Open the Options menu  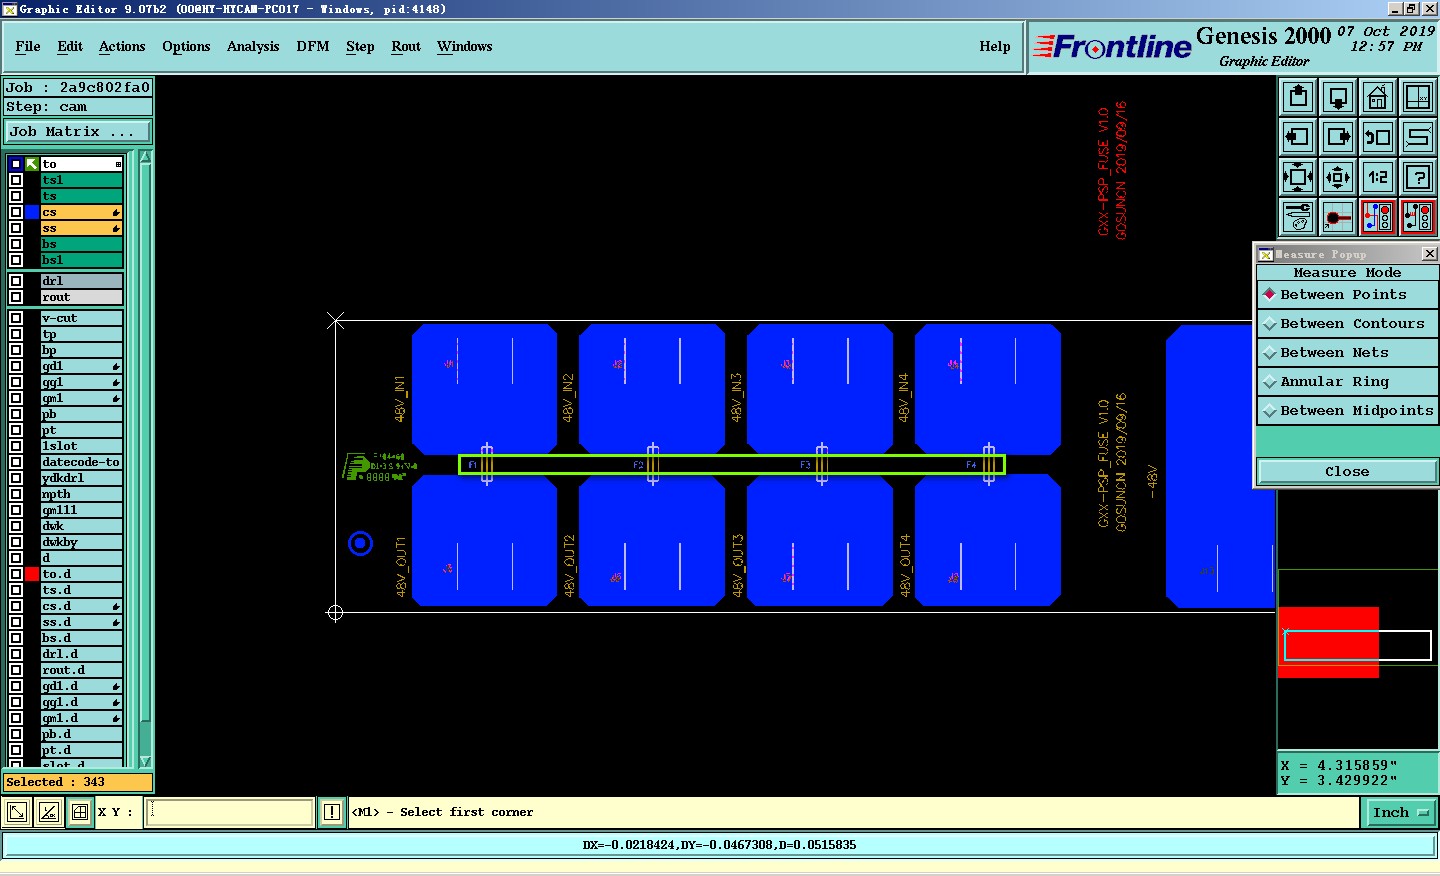pyautogui.click(x=186, y=47)
